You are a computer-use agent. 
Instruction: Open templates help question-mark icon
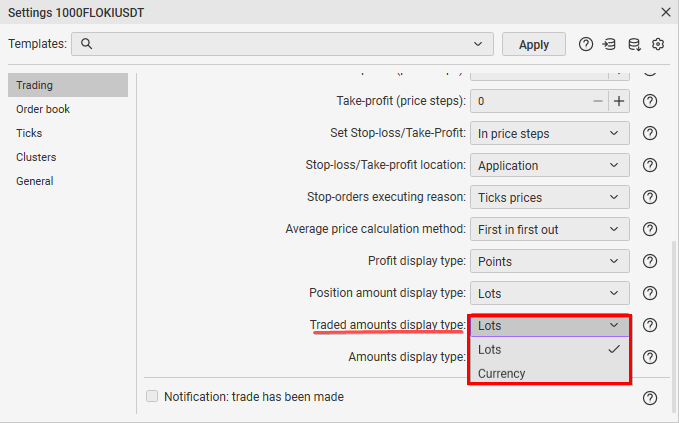pyautogui.click(x=585, y=44)
